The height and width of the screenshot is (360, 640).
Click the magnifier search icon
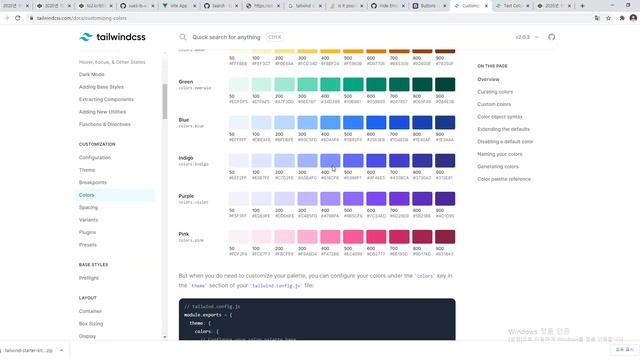[x=182, y=37]
